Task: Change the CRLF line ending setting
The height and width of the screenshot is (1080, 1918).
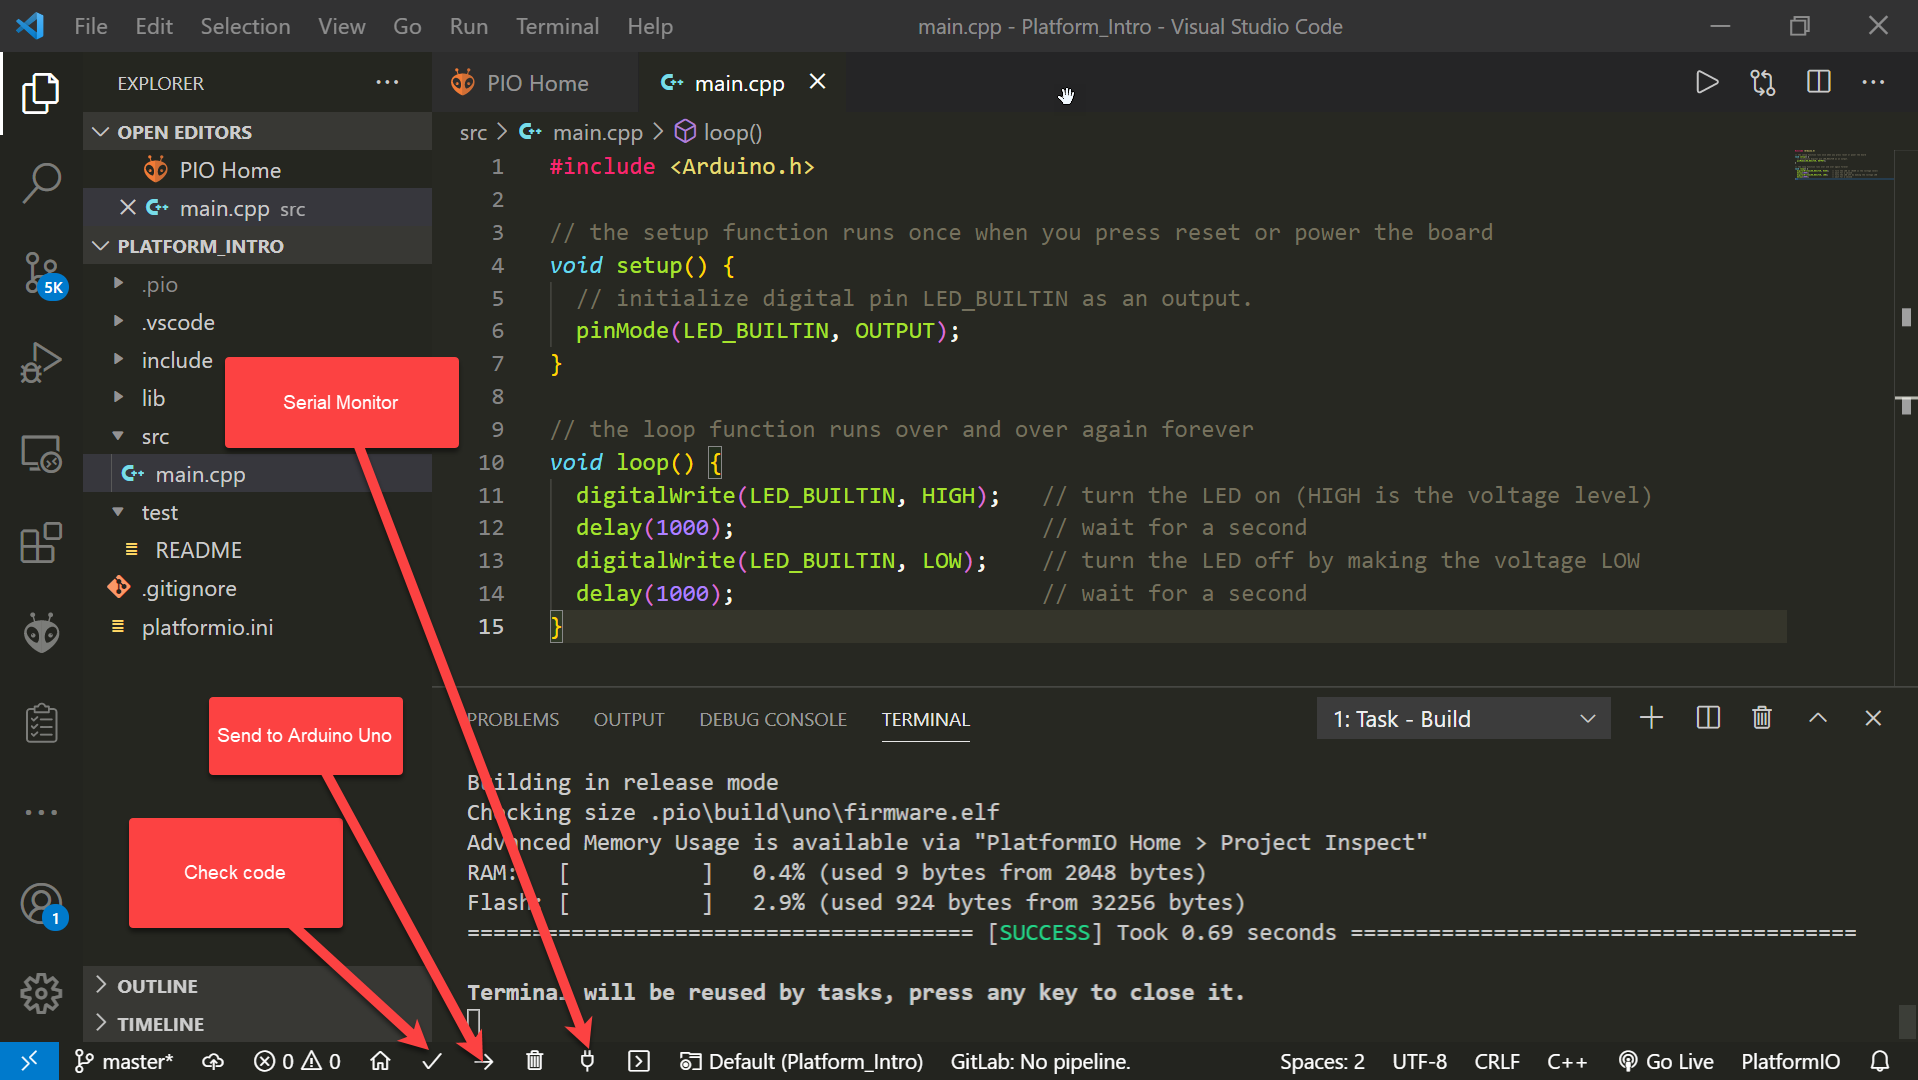Action: pos(1497,1061)
